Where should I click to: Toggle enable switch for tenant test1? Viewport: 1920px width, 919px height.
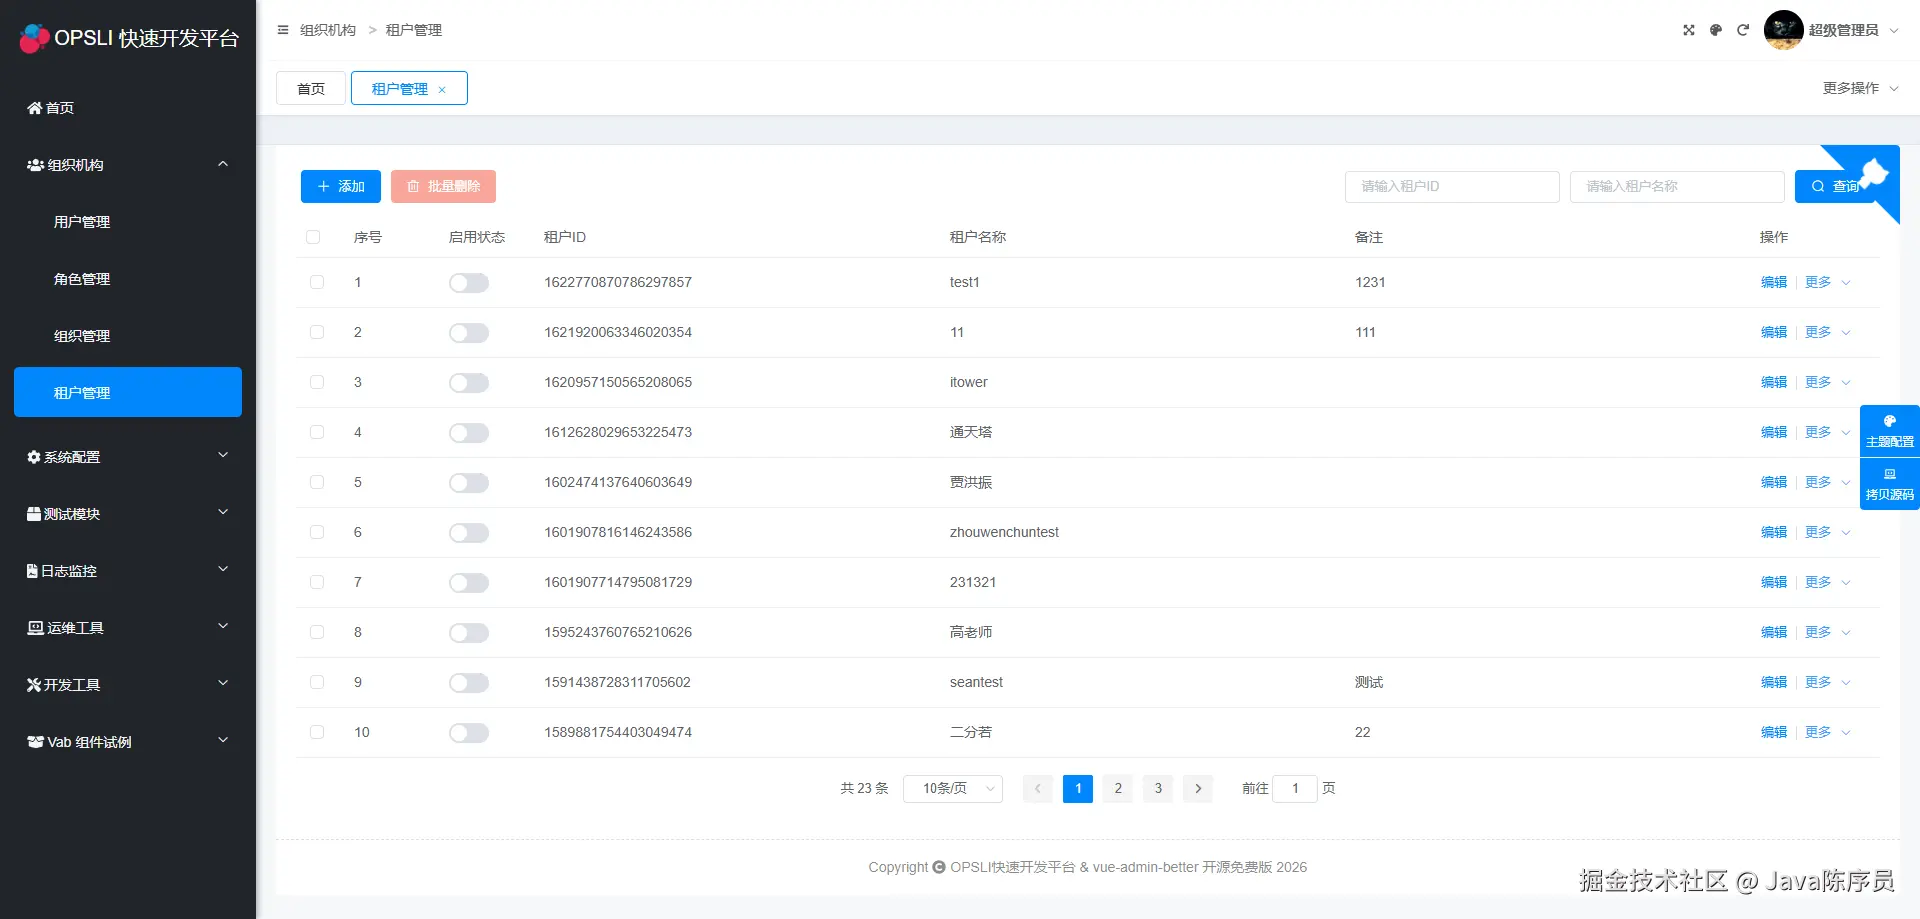(469, 283)
